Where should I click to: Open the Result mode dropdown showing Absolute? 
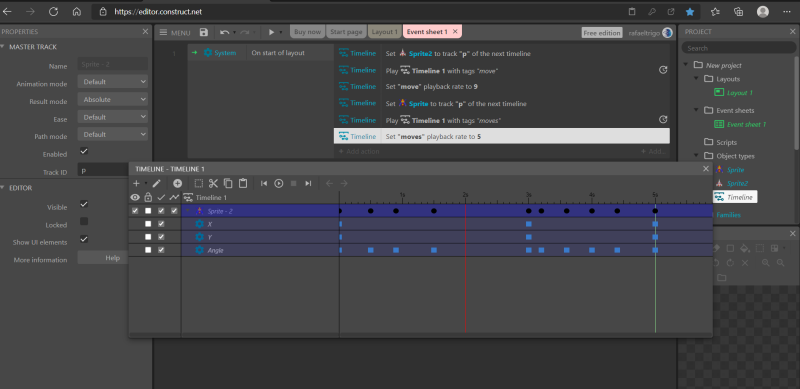point(113,100)
